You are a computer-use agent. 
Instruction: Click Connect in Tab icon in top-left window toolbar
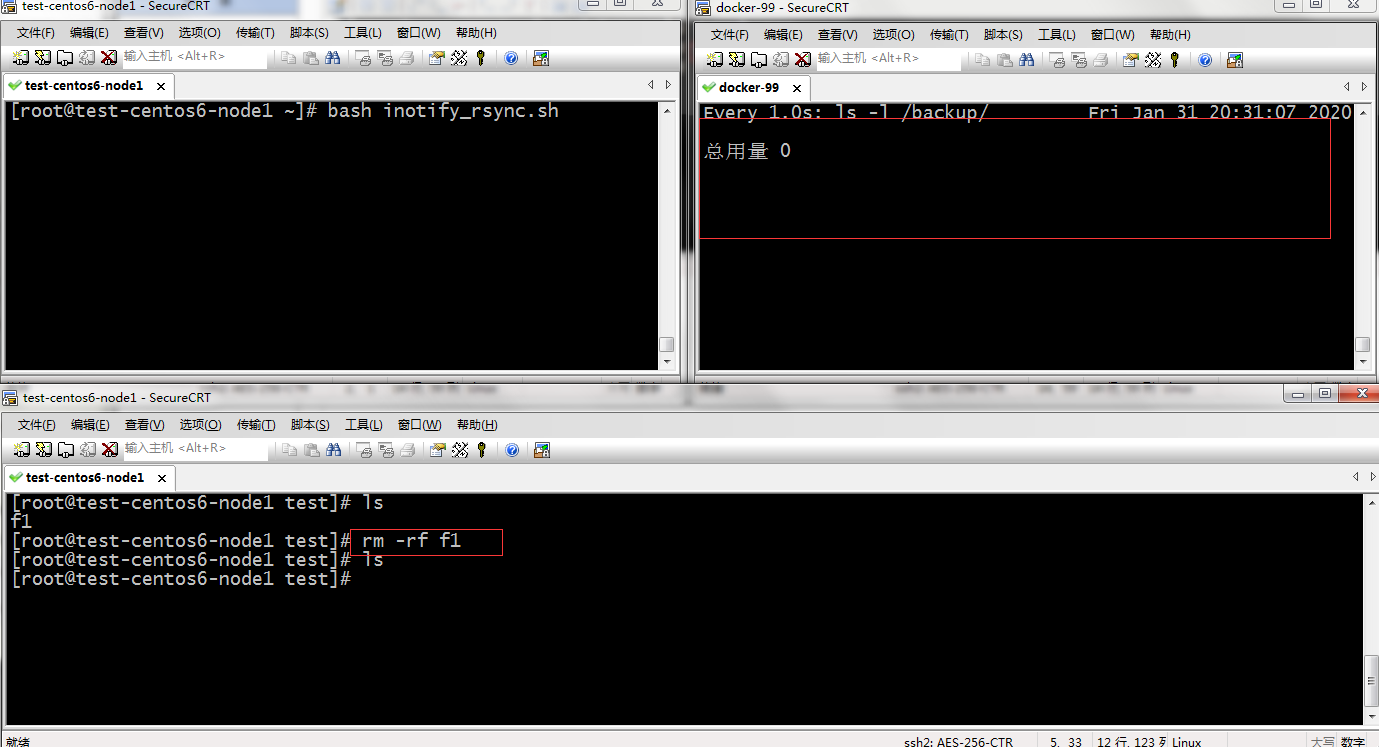(64, 58)
